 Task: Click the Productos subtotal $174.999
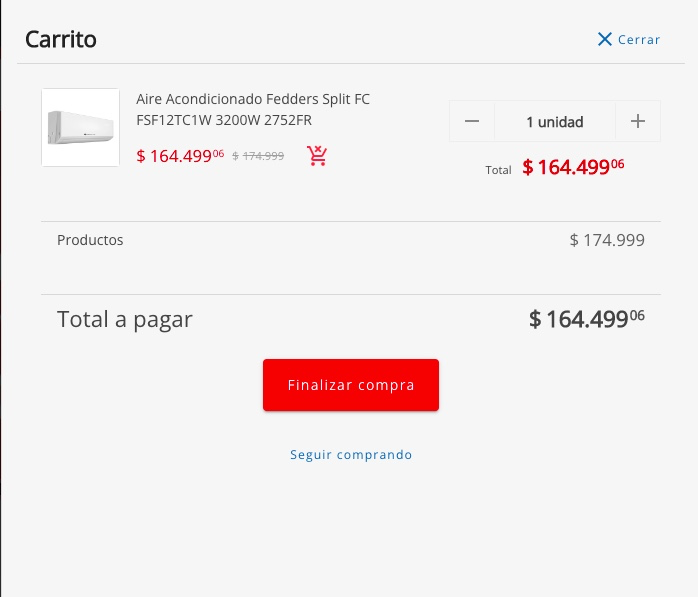(607, 240)
